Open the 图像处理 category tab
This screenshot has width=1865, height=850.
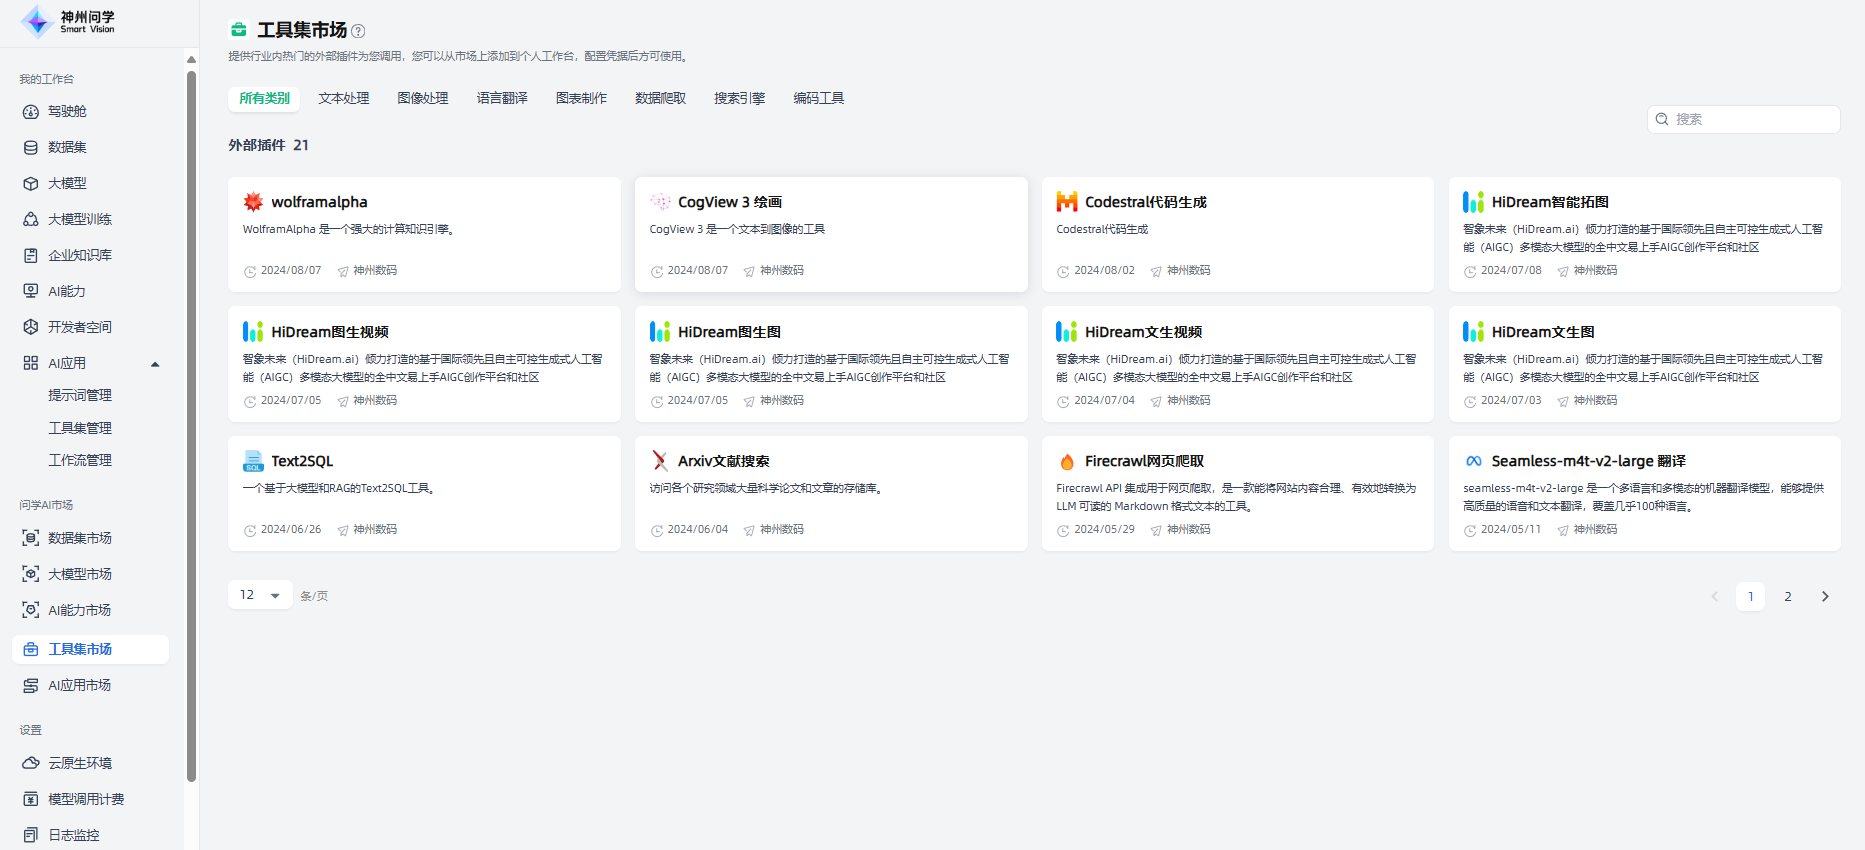coord(423,98)
